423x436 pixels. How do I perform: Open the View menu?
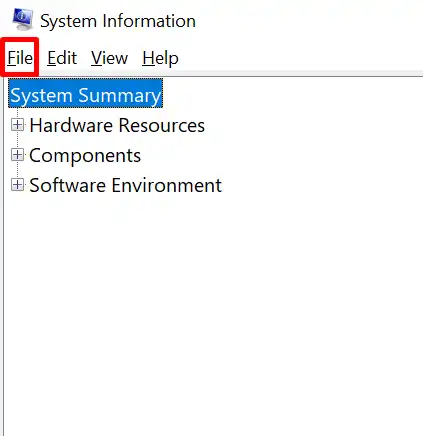[x=109, y=58]
